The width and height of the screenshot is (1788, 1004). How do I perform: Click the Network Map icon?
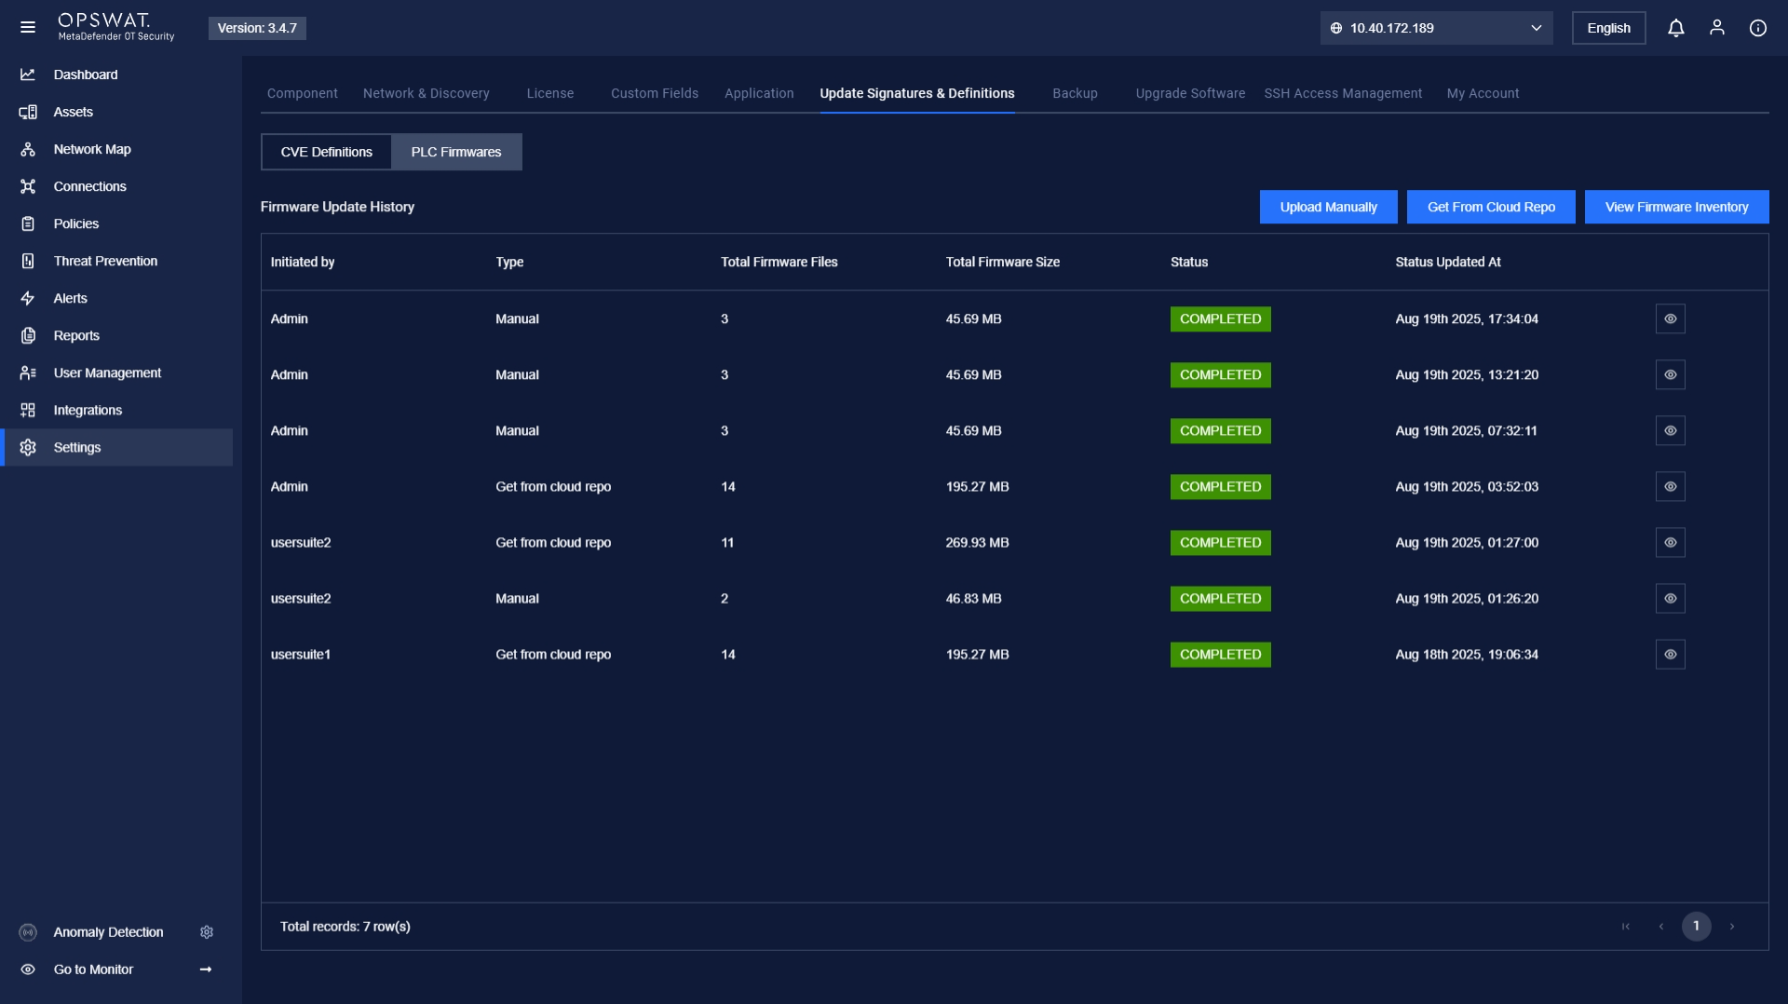(x=28, y=149)
